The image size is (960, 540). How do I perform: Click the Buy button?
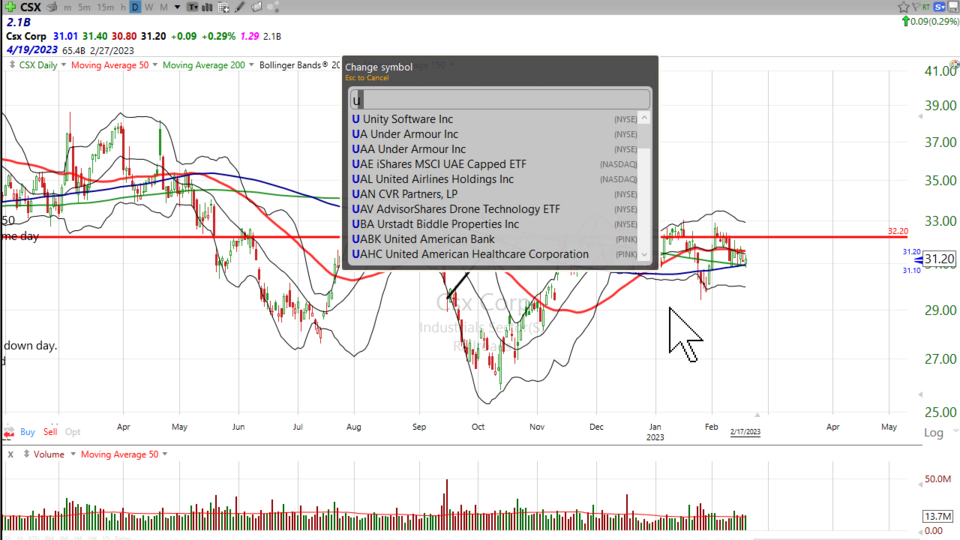tap(27, 432)
